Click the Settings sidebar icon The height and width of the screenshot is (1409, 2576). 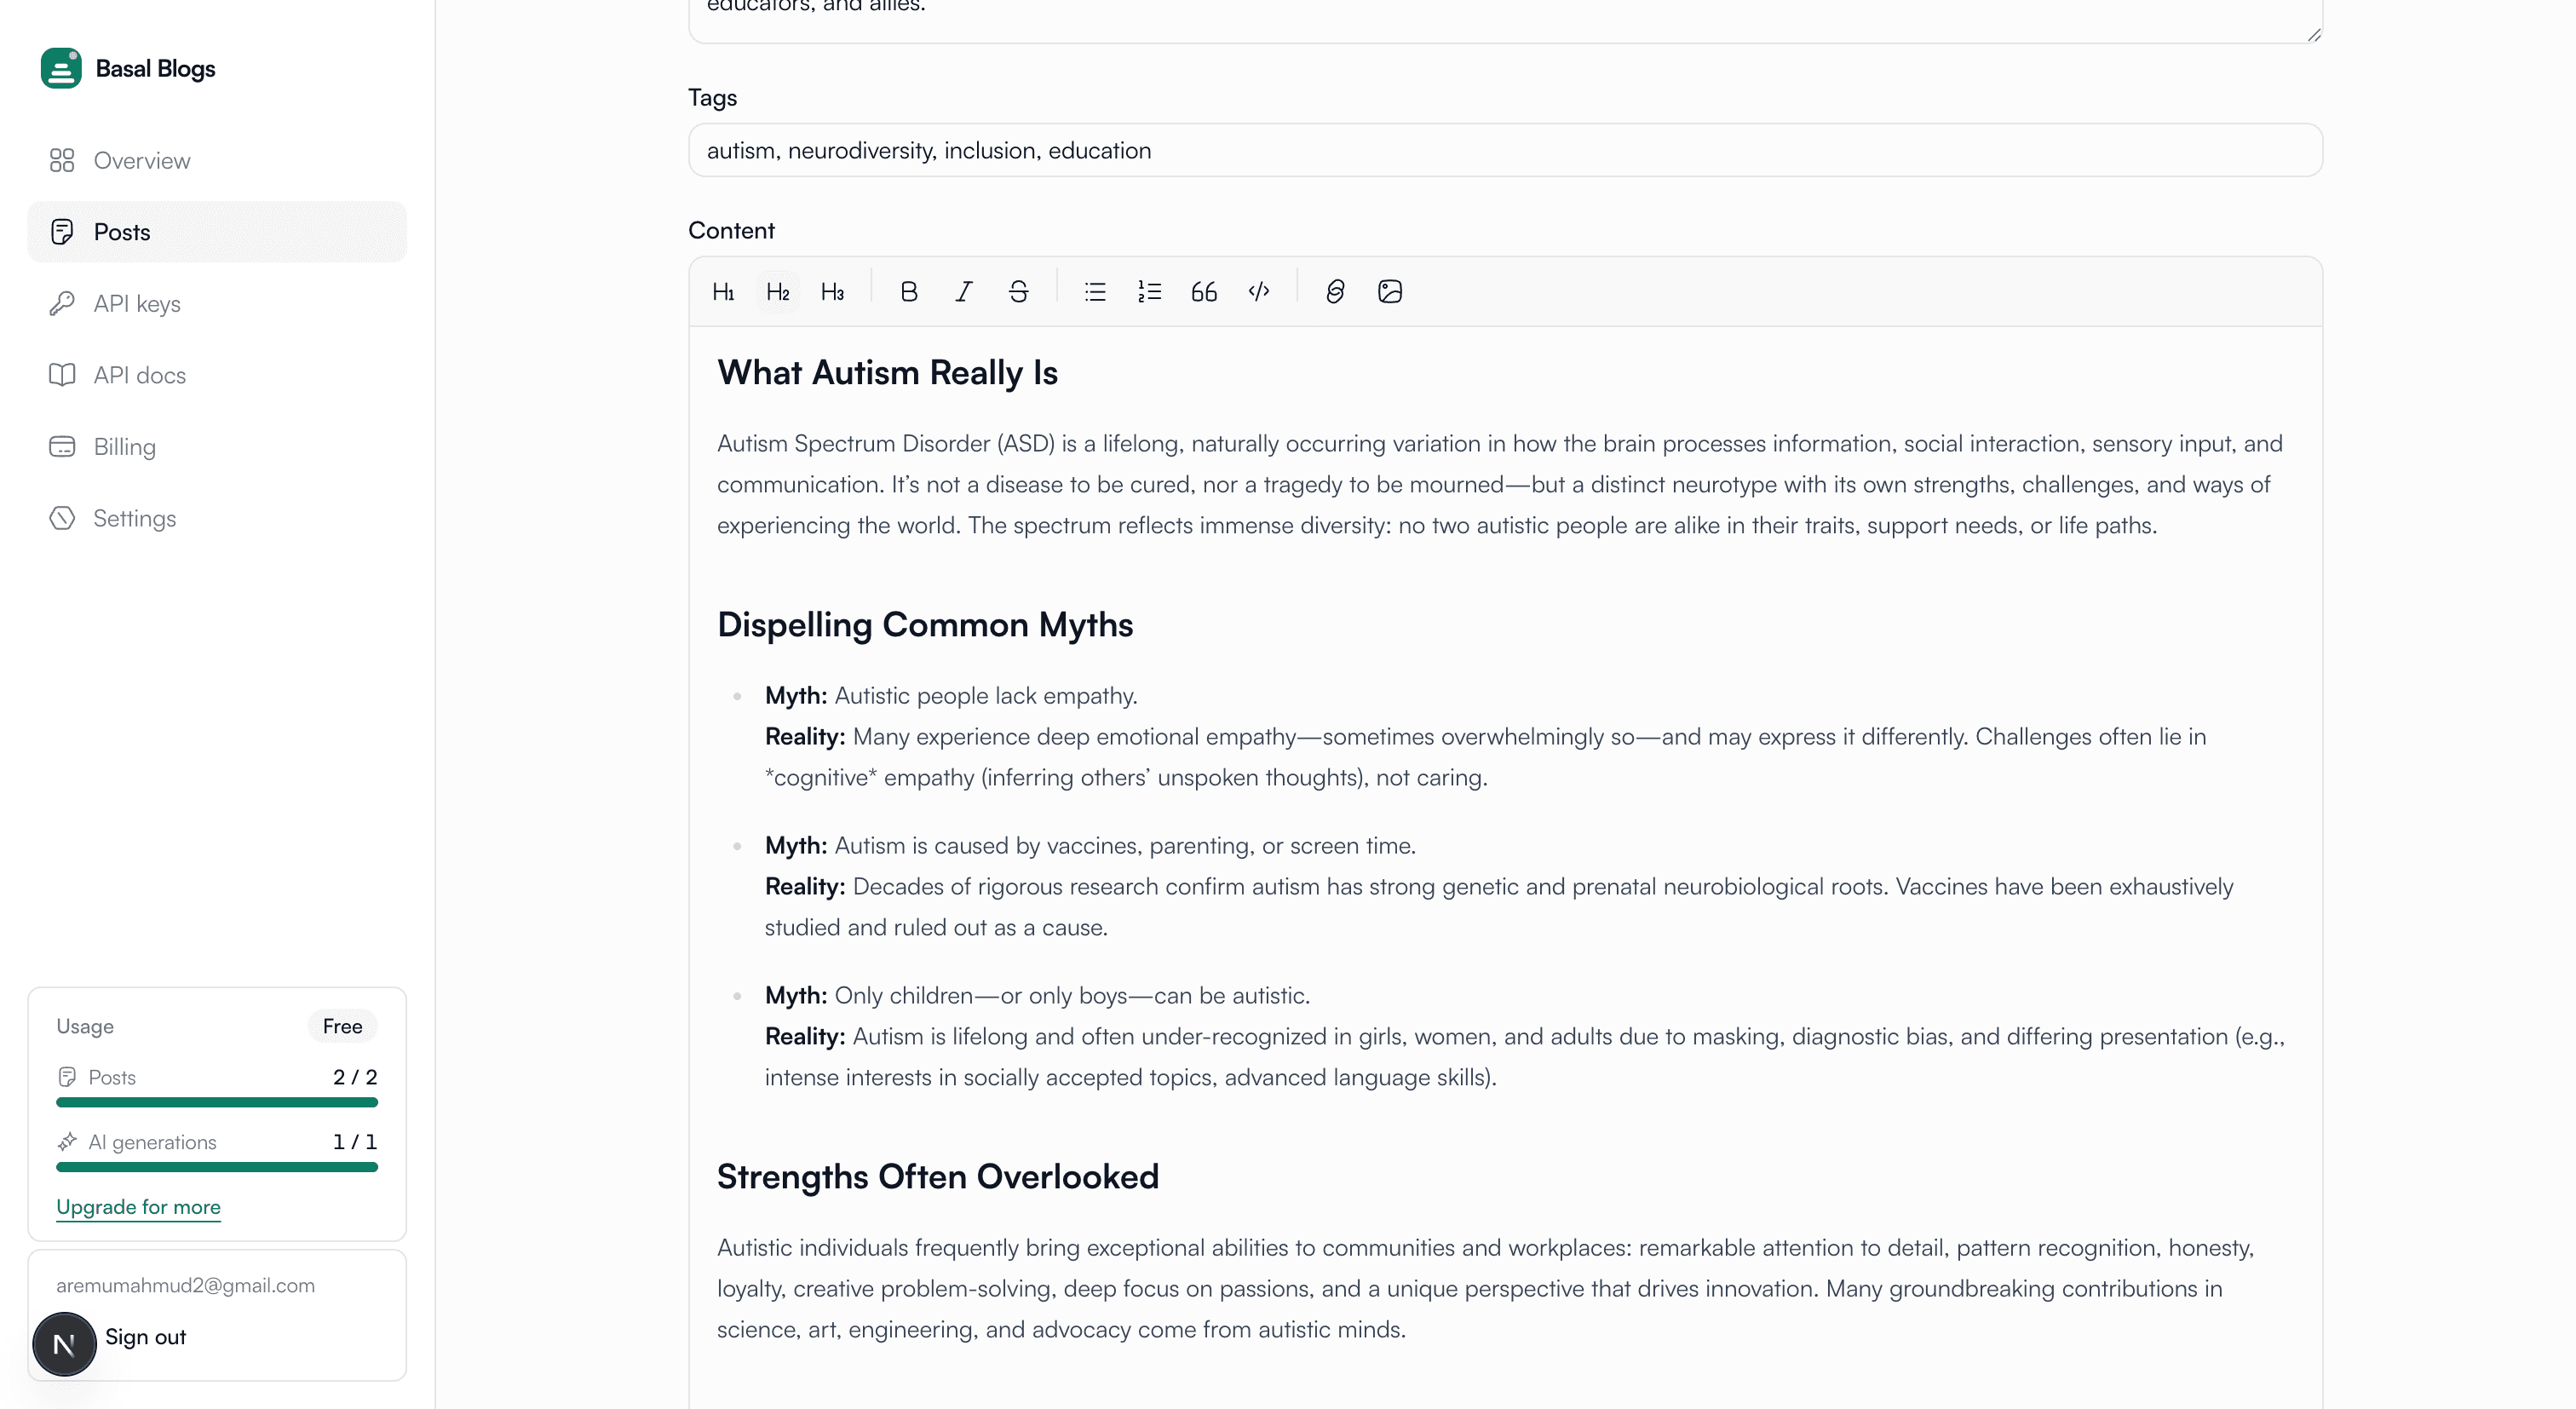(x=62, y=518)
